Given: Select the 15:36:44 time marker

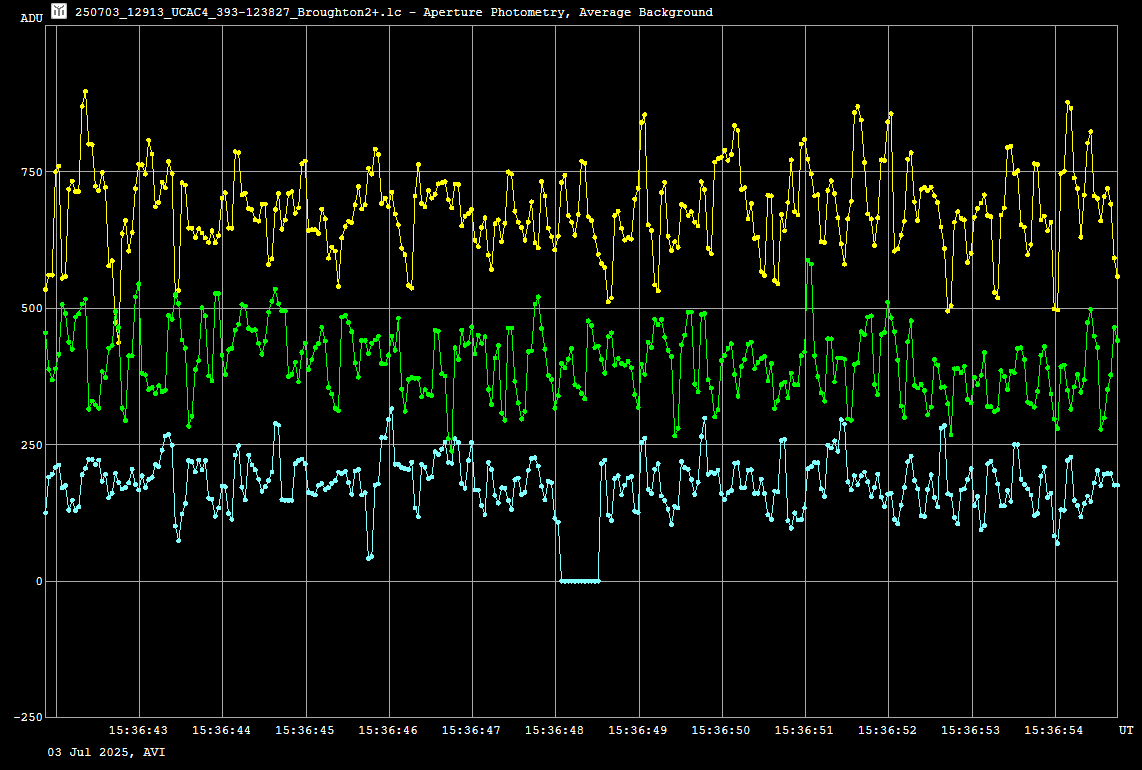Looking at the screenshot, I should 222,731.
